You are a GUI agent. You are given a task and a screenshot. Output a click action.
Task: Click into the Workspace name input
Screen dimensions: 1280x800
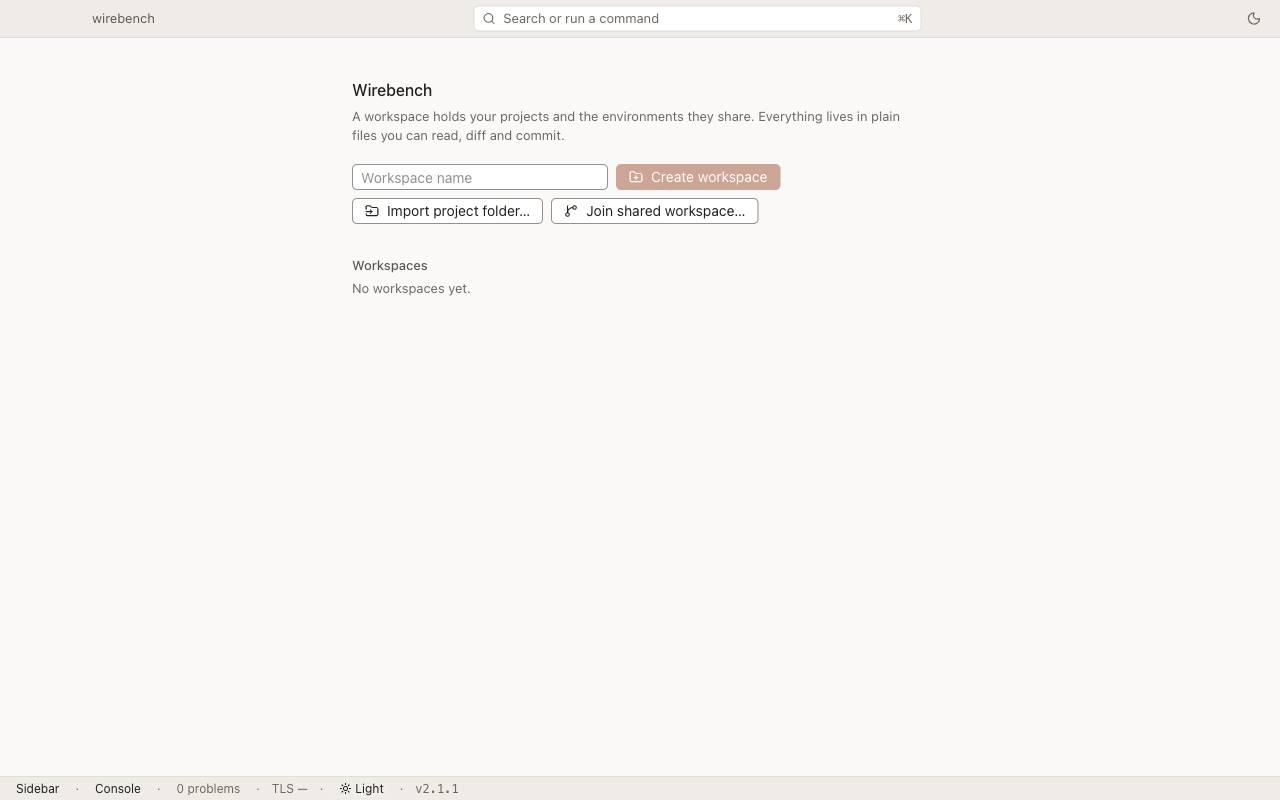[x=480, y=177]
